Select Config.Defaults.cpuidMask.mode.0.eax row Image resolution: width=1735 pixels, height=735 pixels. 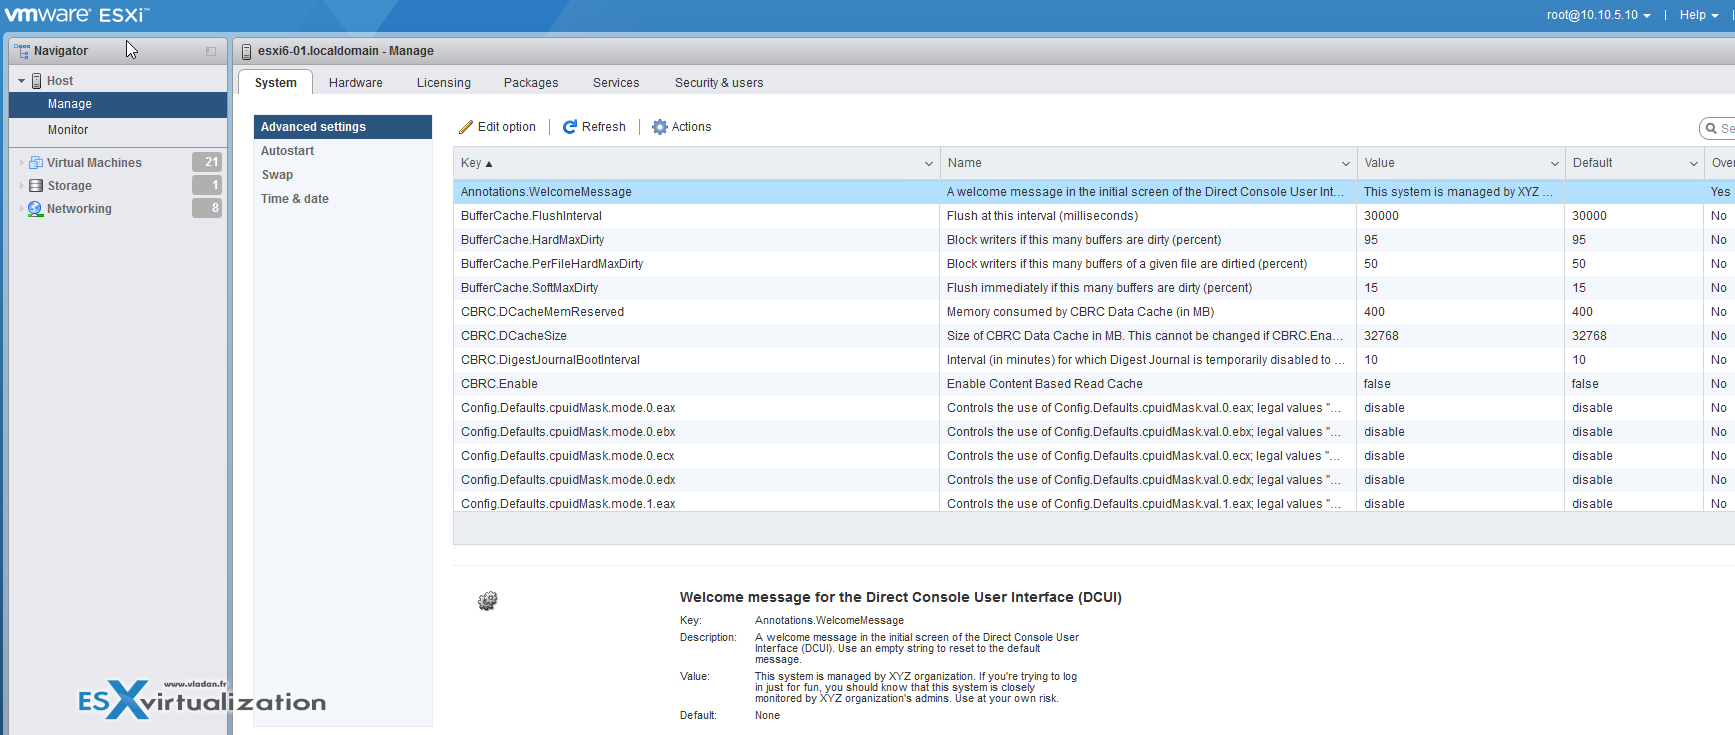(x=1094, y=408)
